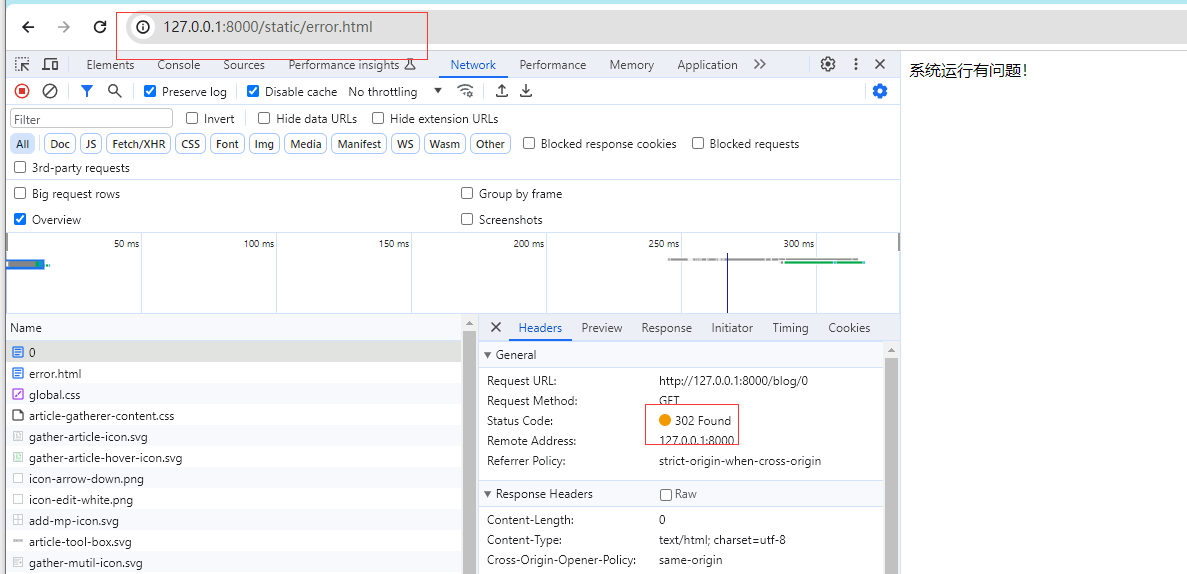This screenshot has height=574, width=1187.
Task: Enable Hide extension URLs checkbox
Action: [378, 118]
